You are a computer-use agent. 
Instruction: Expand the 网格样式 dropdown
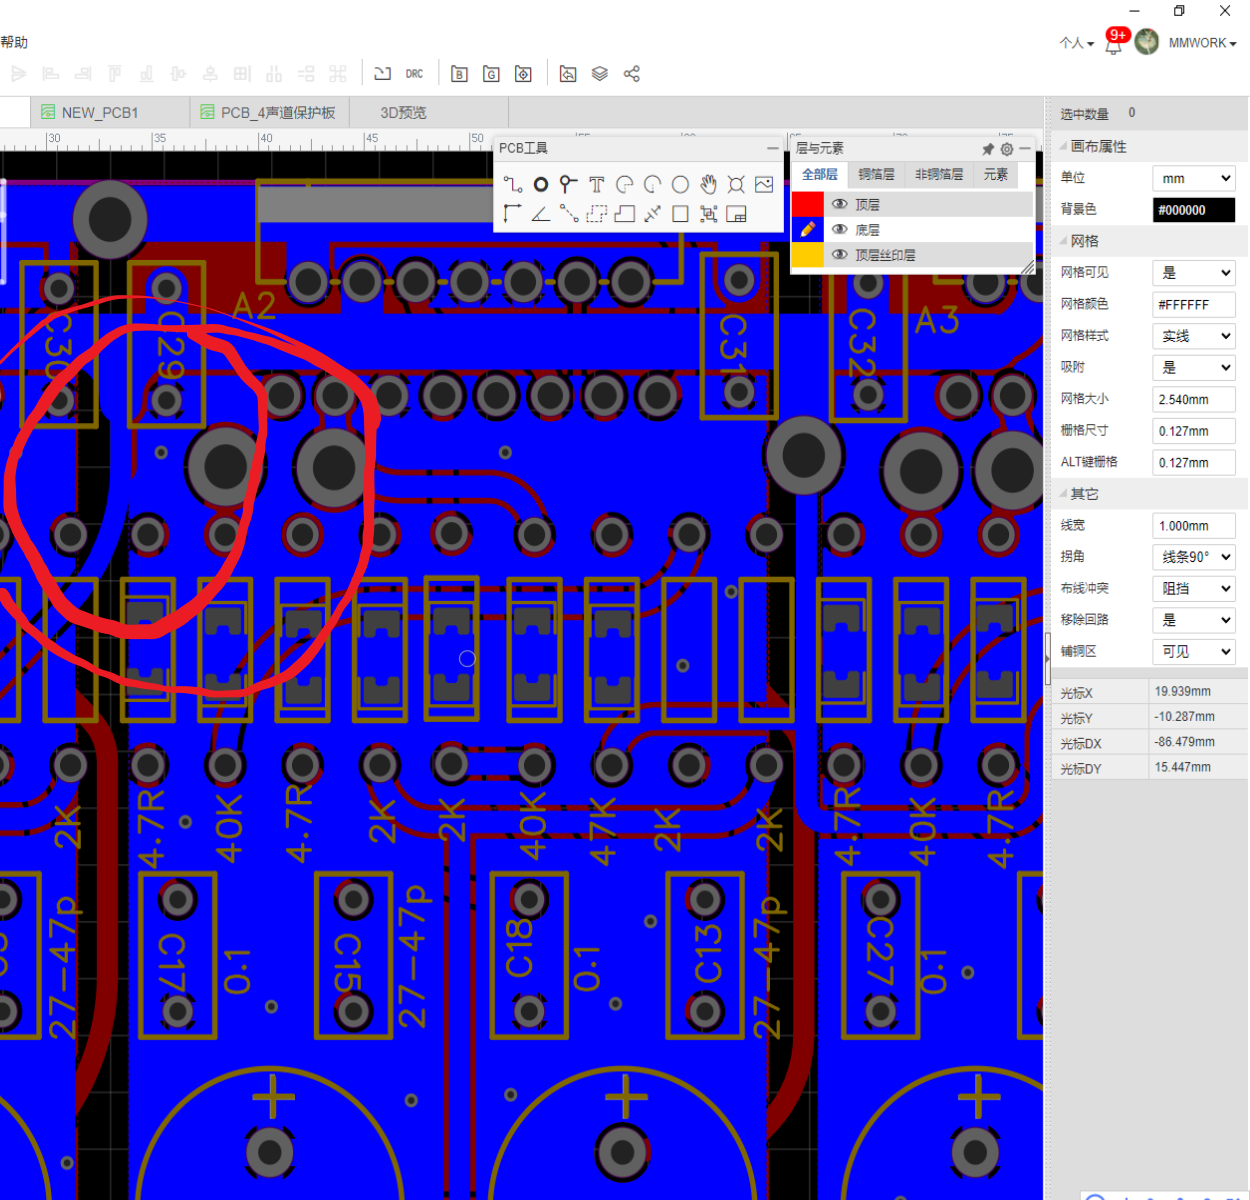[1194, 336]
